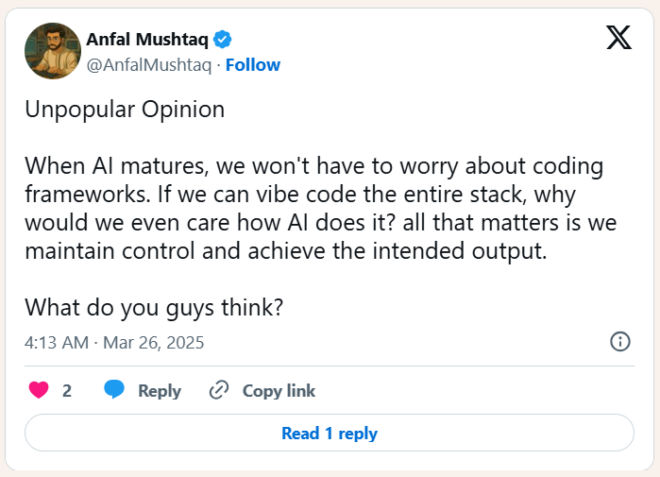Click the Unpopular Opinion heading text

(125, 110)
